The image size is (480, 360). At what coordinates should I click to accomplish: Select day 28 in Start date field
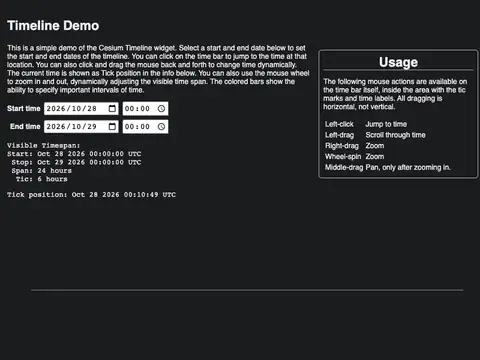[92, 109]
